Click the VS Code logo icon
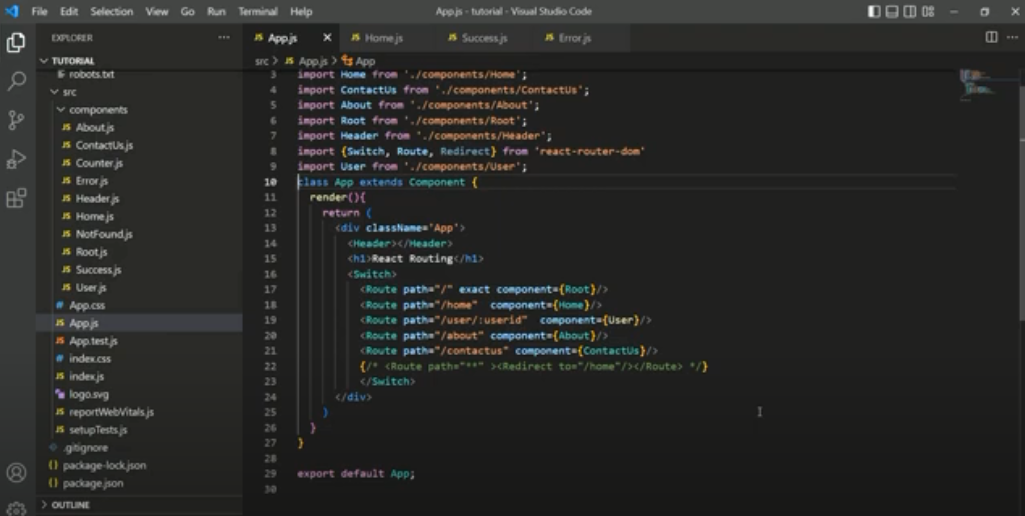The image size is (1025, 516). pyautogui.click(x=12, y=11)
